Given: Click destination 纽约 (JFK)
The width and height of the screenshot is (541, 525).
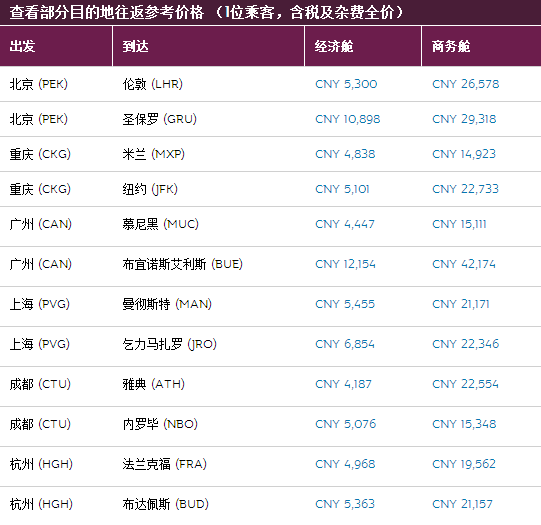Looking at the screenshot, I should coord(150,189).
